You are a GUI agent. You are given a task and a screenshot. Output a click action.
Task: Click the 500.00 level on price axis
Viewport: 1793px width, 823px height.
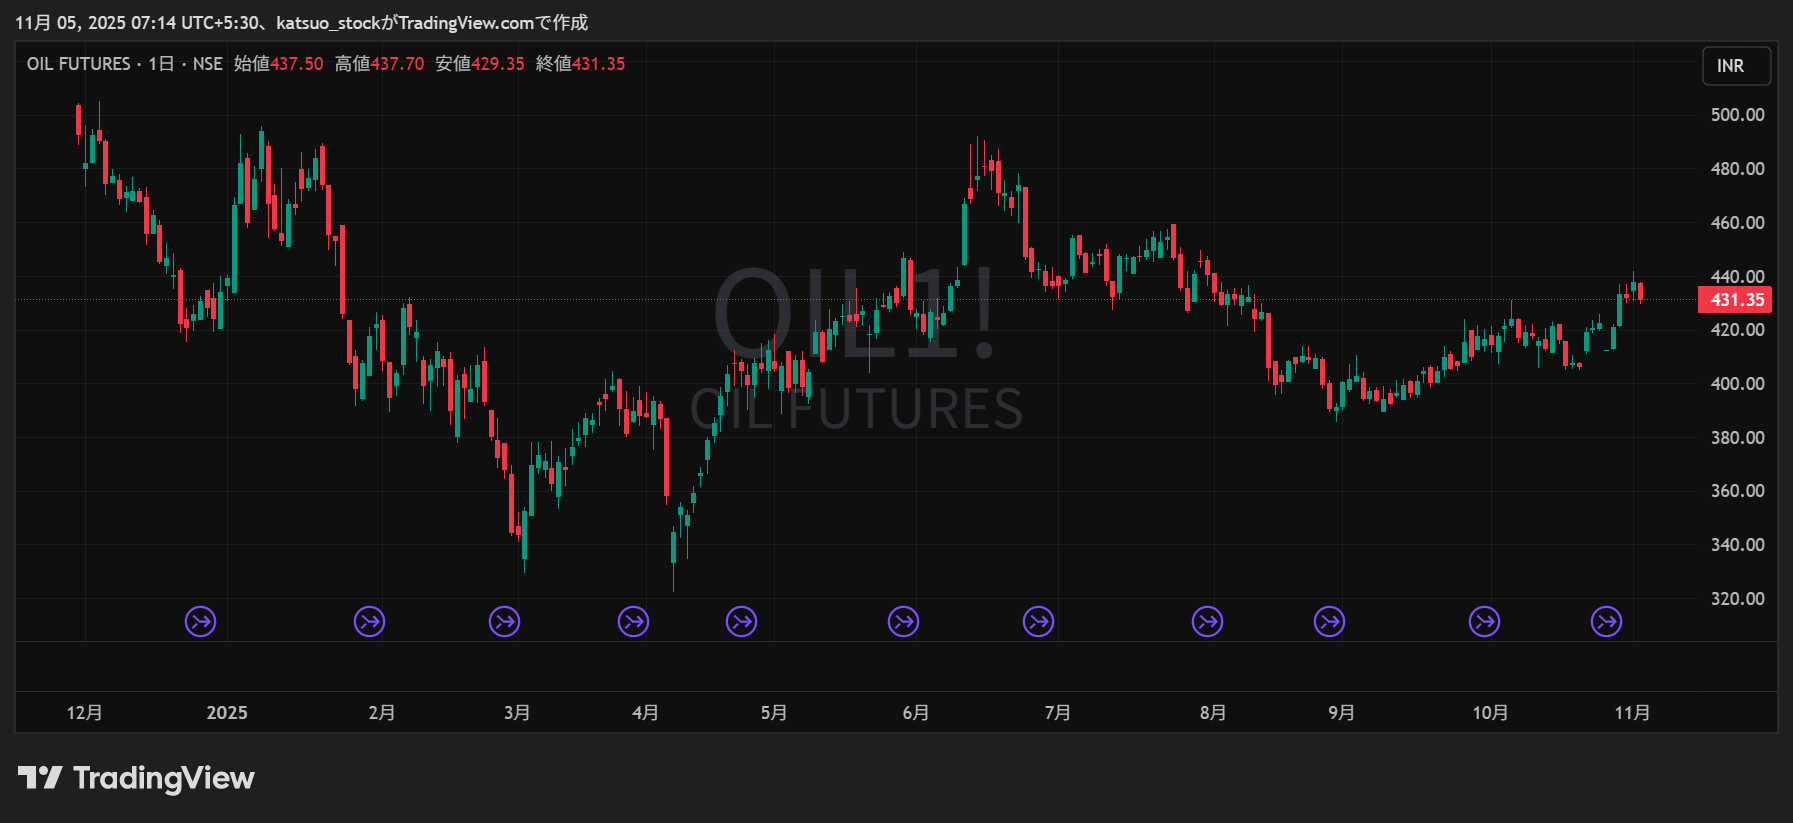[x=1737, y=115]
